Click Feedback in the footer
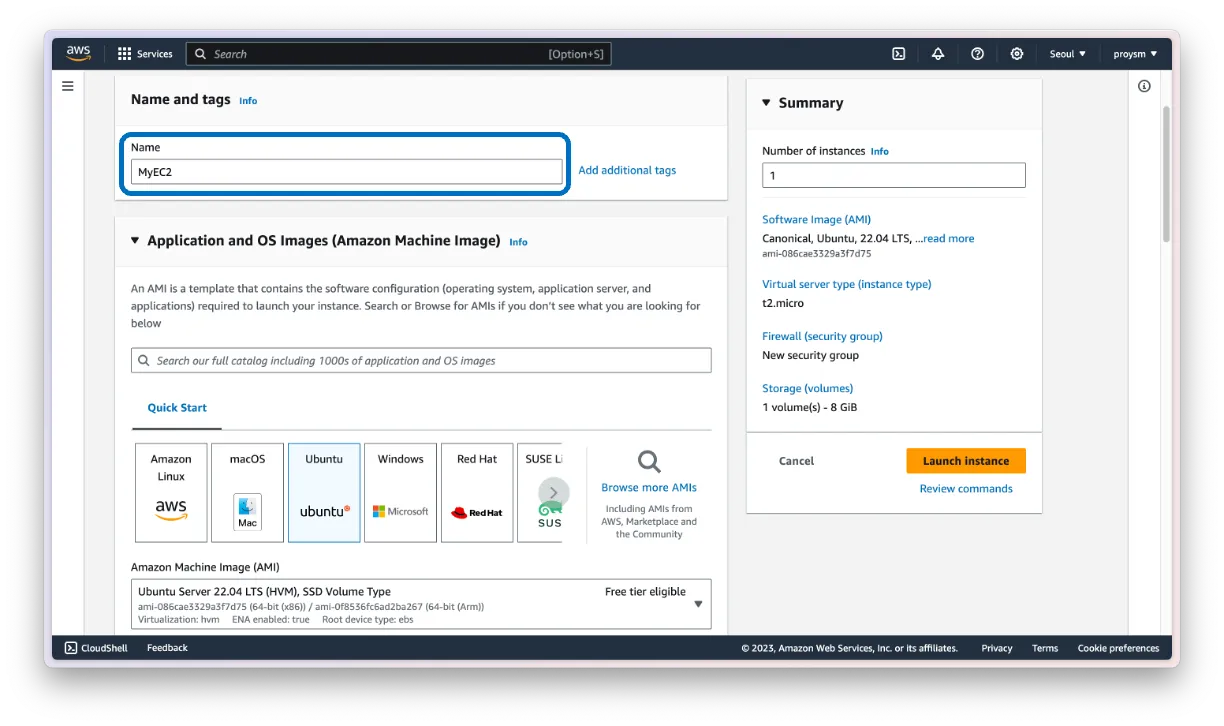Viewport: 1224px width, 726px height. (x=167, y=648)
